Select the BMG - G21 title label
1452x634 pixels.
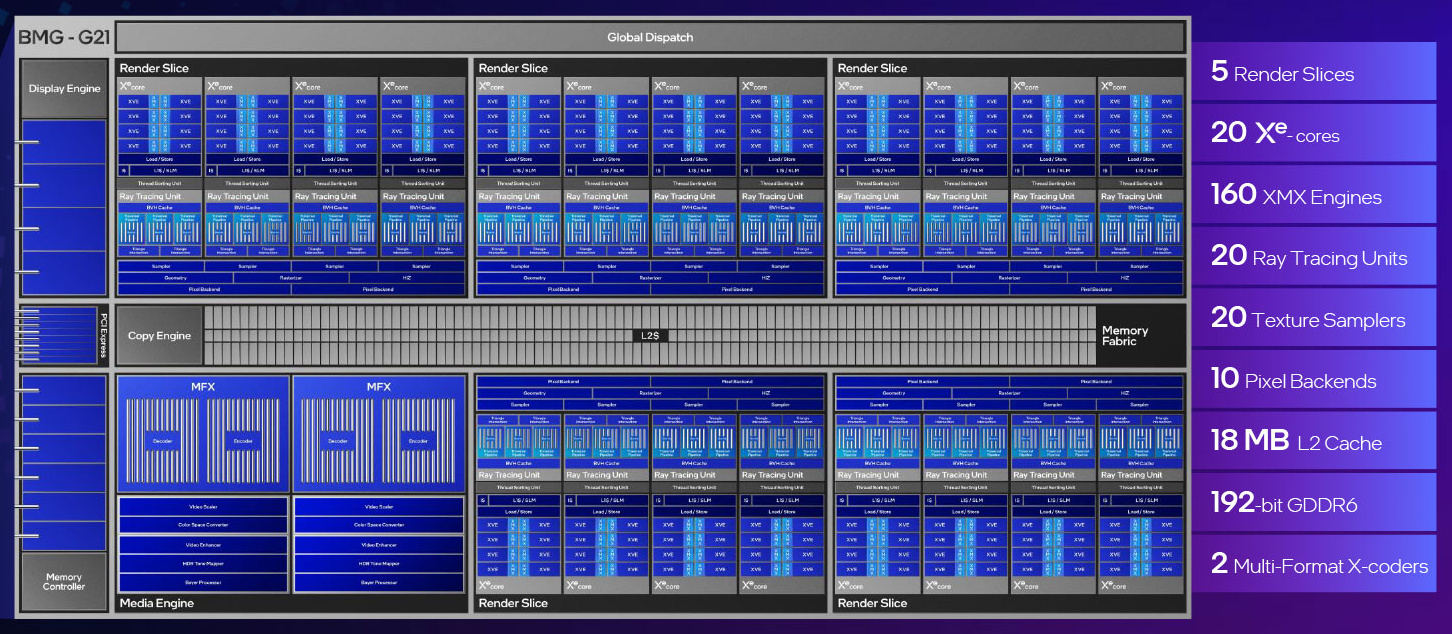[x=62, y=37]
